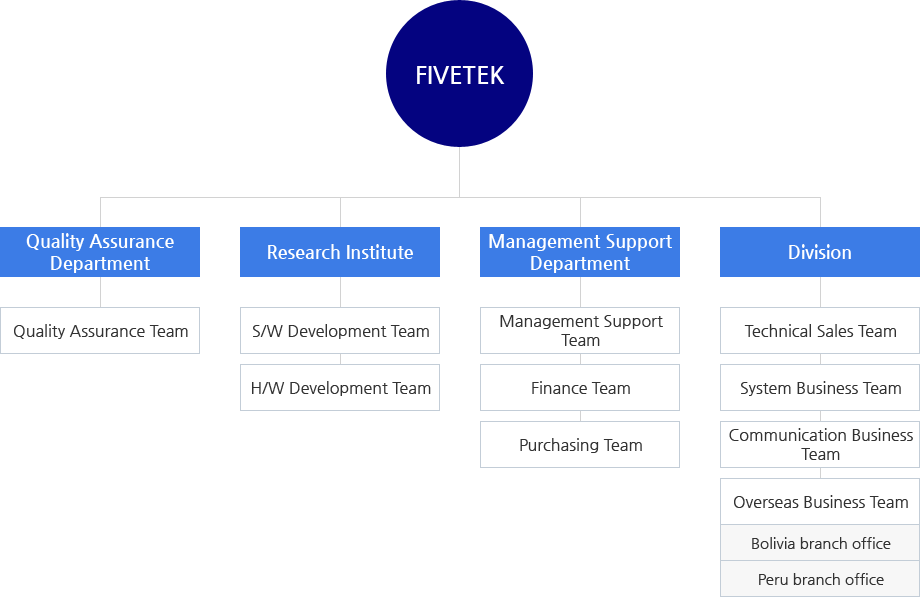Select the Quality Assurance Department box
This screenshot has height=597, width=920.
pos(100,252)
